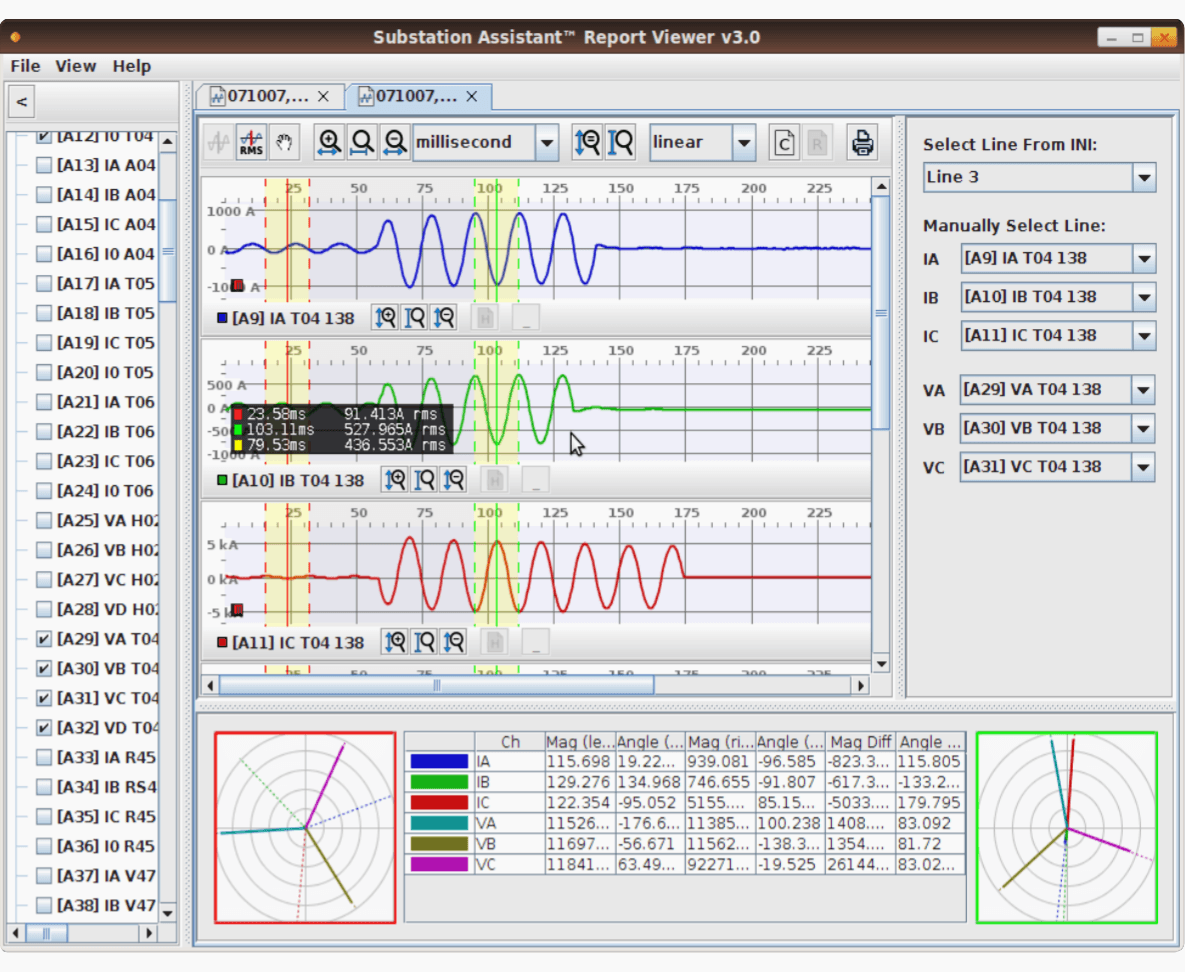This screenshot has width=1185, height=972.
Task: Click main toolbar vertical zoom fit icon
Action: pos(620,142)
